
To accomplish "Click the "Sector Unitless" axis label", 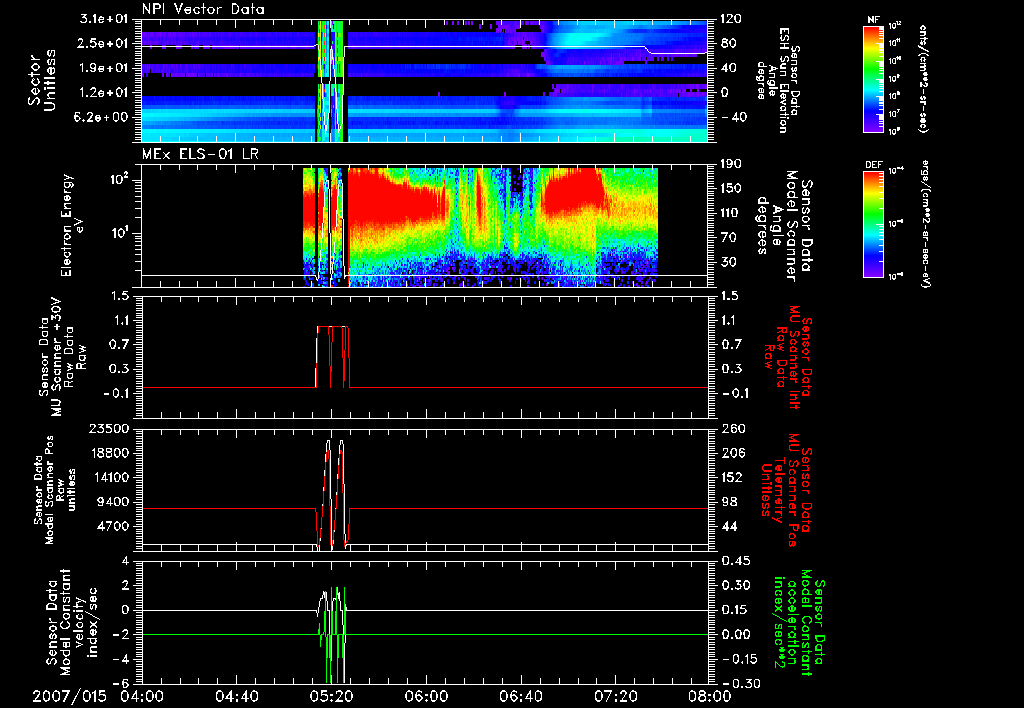I will click(x=41, y=80).
